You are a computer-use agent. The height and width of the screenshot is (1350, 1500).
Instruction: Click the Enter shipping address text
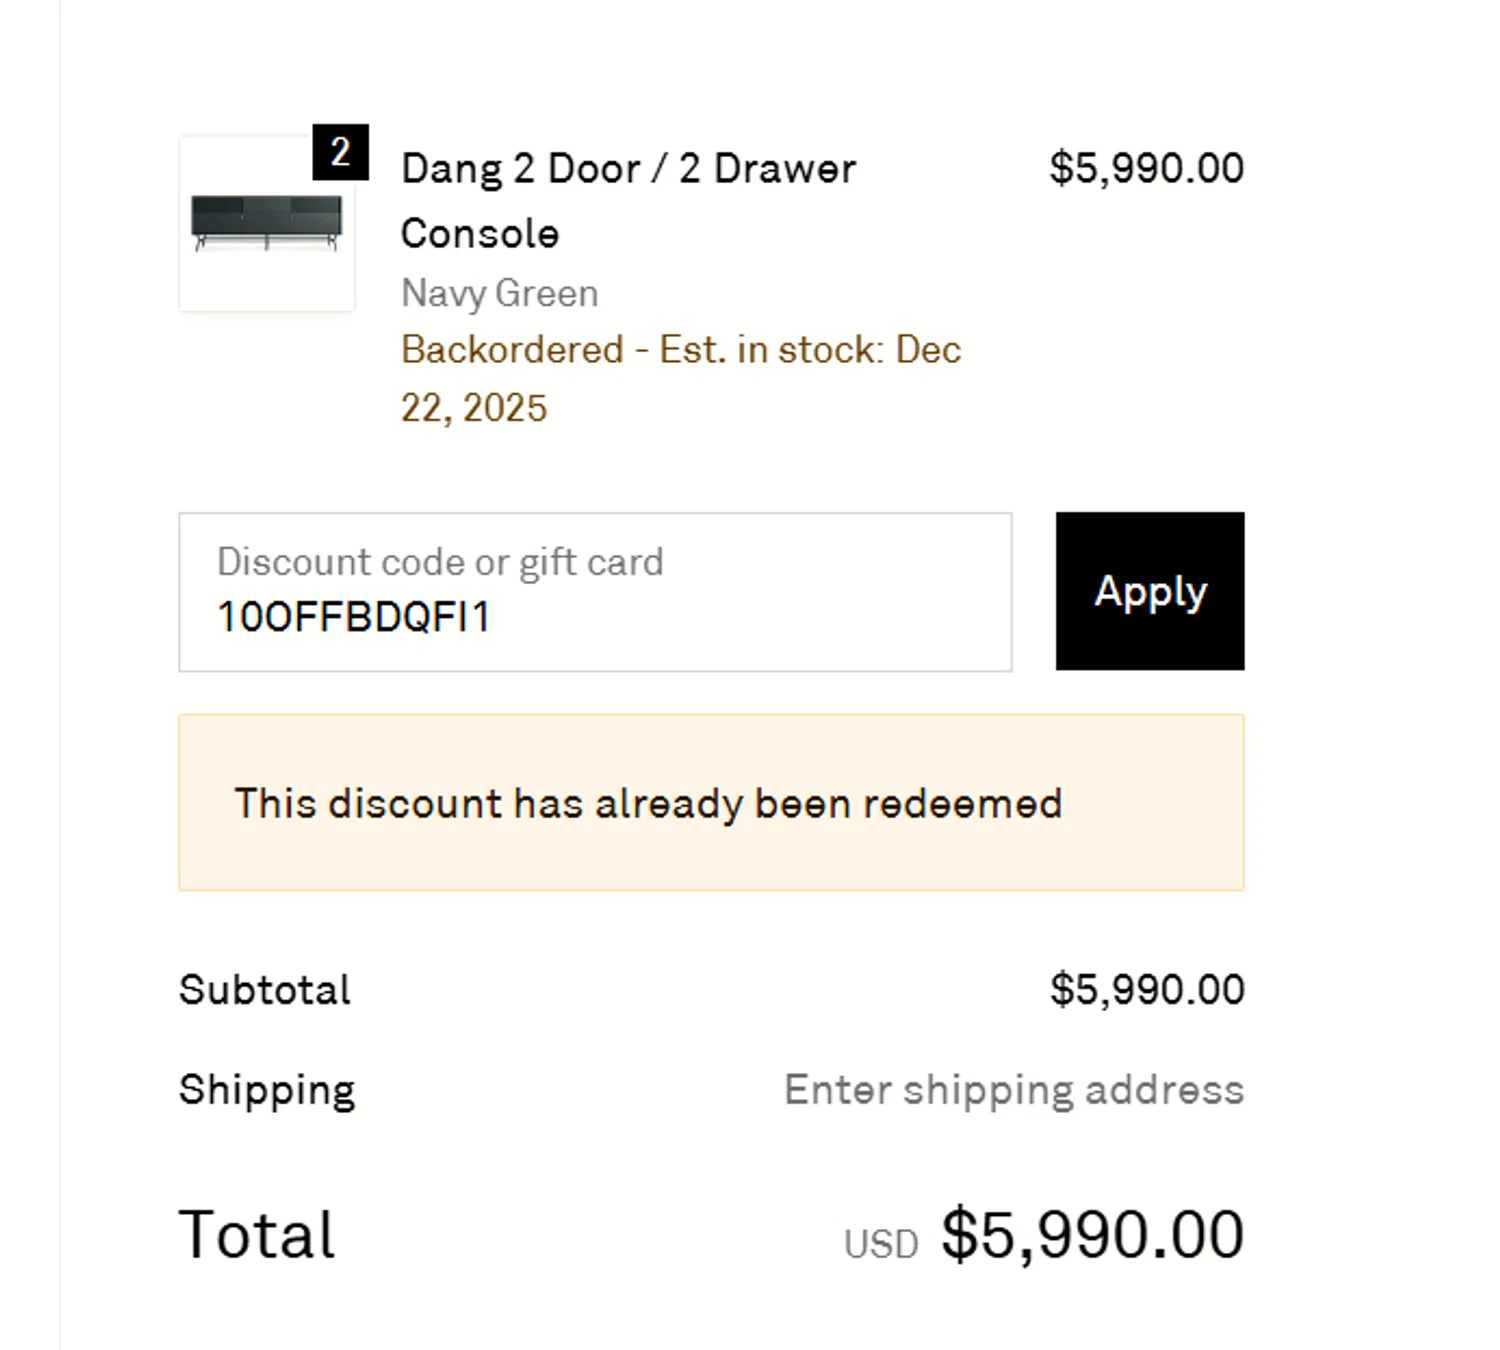click(x=1013, y=1089)
